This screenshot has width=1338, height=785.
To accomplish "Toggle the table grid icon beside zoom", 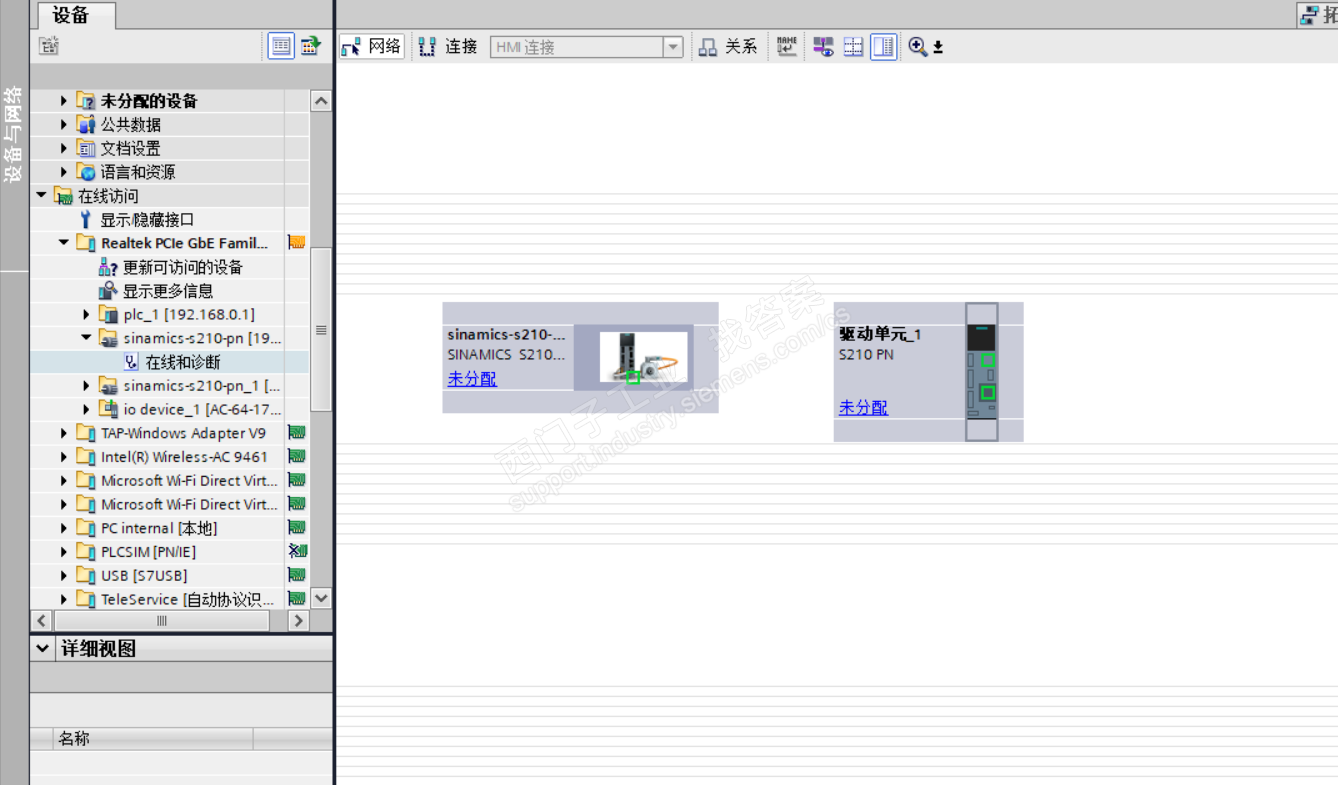I will pos(853,46).
